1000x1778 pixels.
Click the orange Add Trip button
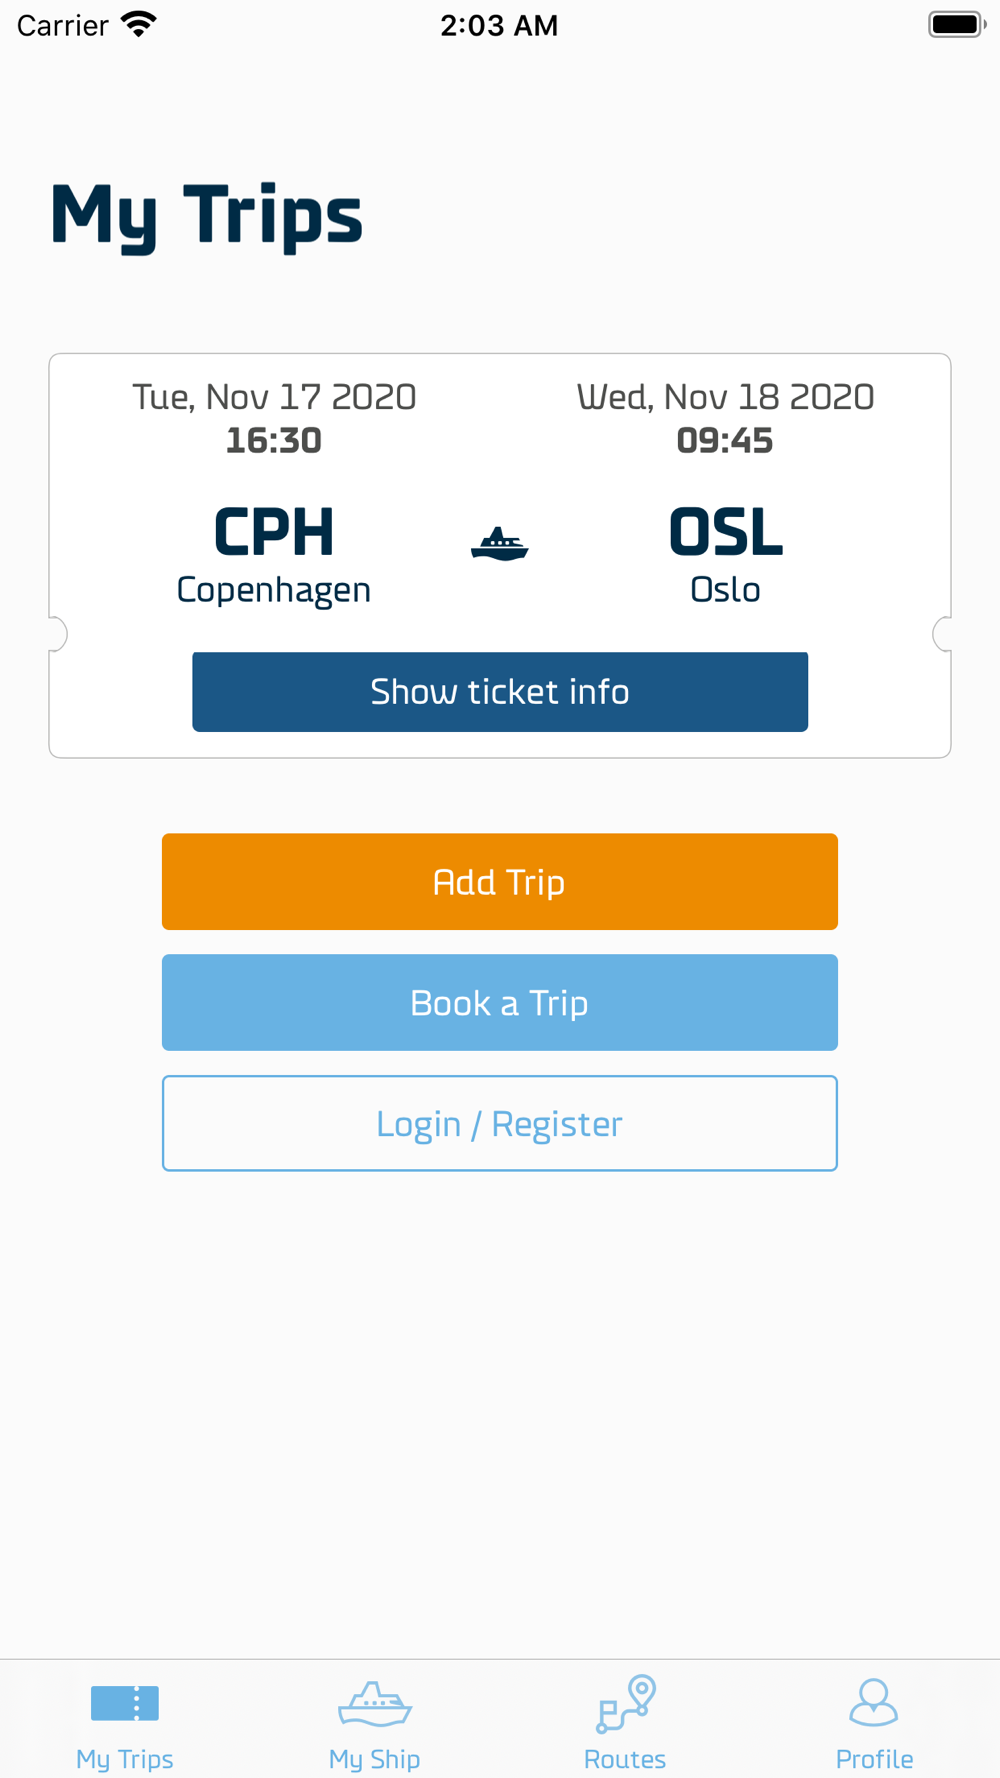coord(500,882)
